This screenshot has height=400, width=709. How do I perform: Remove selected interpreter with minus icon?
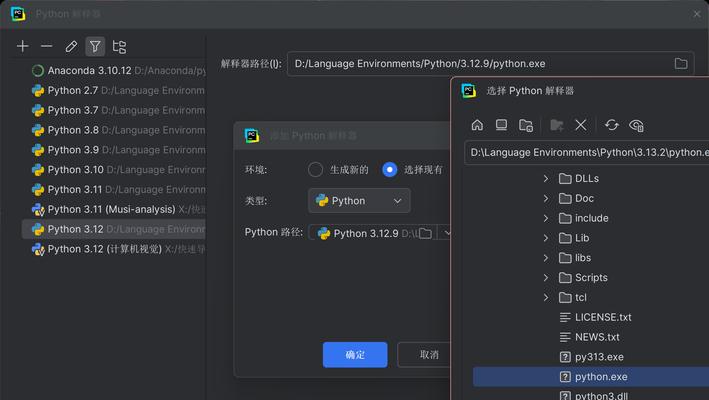(47, 46)
